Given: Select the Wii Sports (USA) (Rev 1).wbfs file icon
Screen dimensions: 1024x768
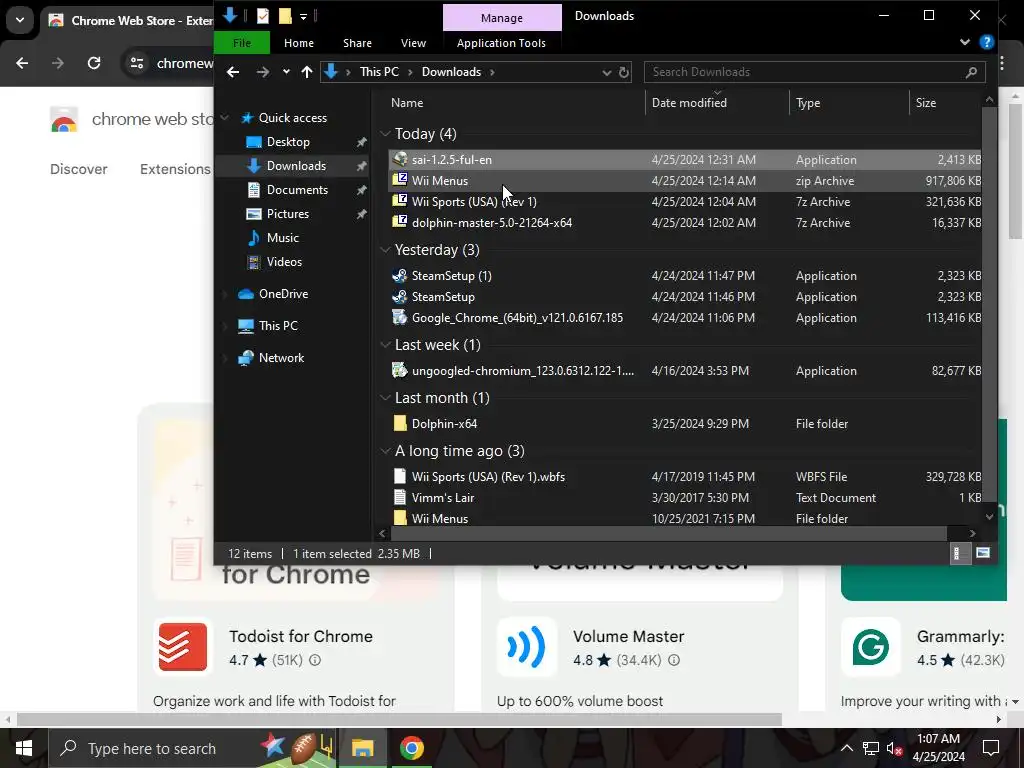Looking at the screenshot, I should 400,476.
